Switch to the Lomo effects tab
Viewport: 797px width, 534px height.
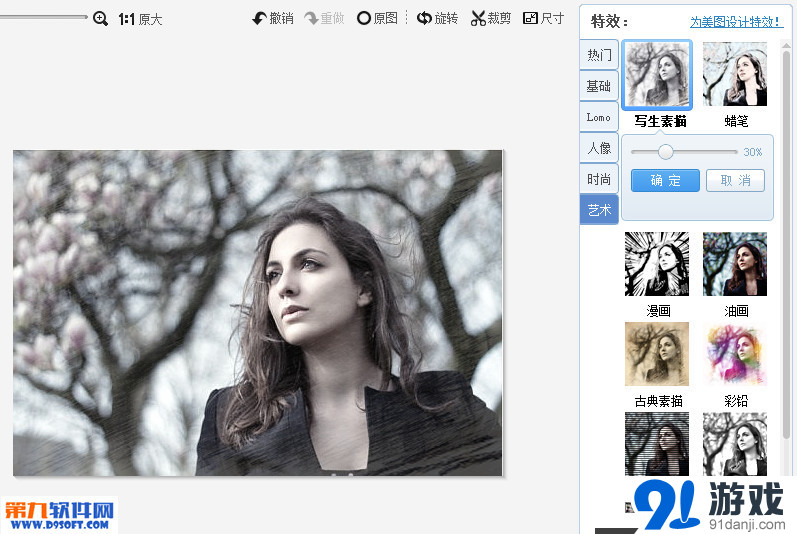pos(599,117)
